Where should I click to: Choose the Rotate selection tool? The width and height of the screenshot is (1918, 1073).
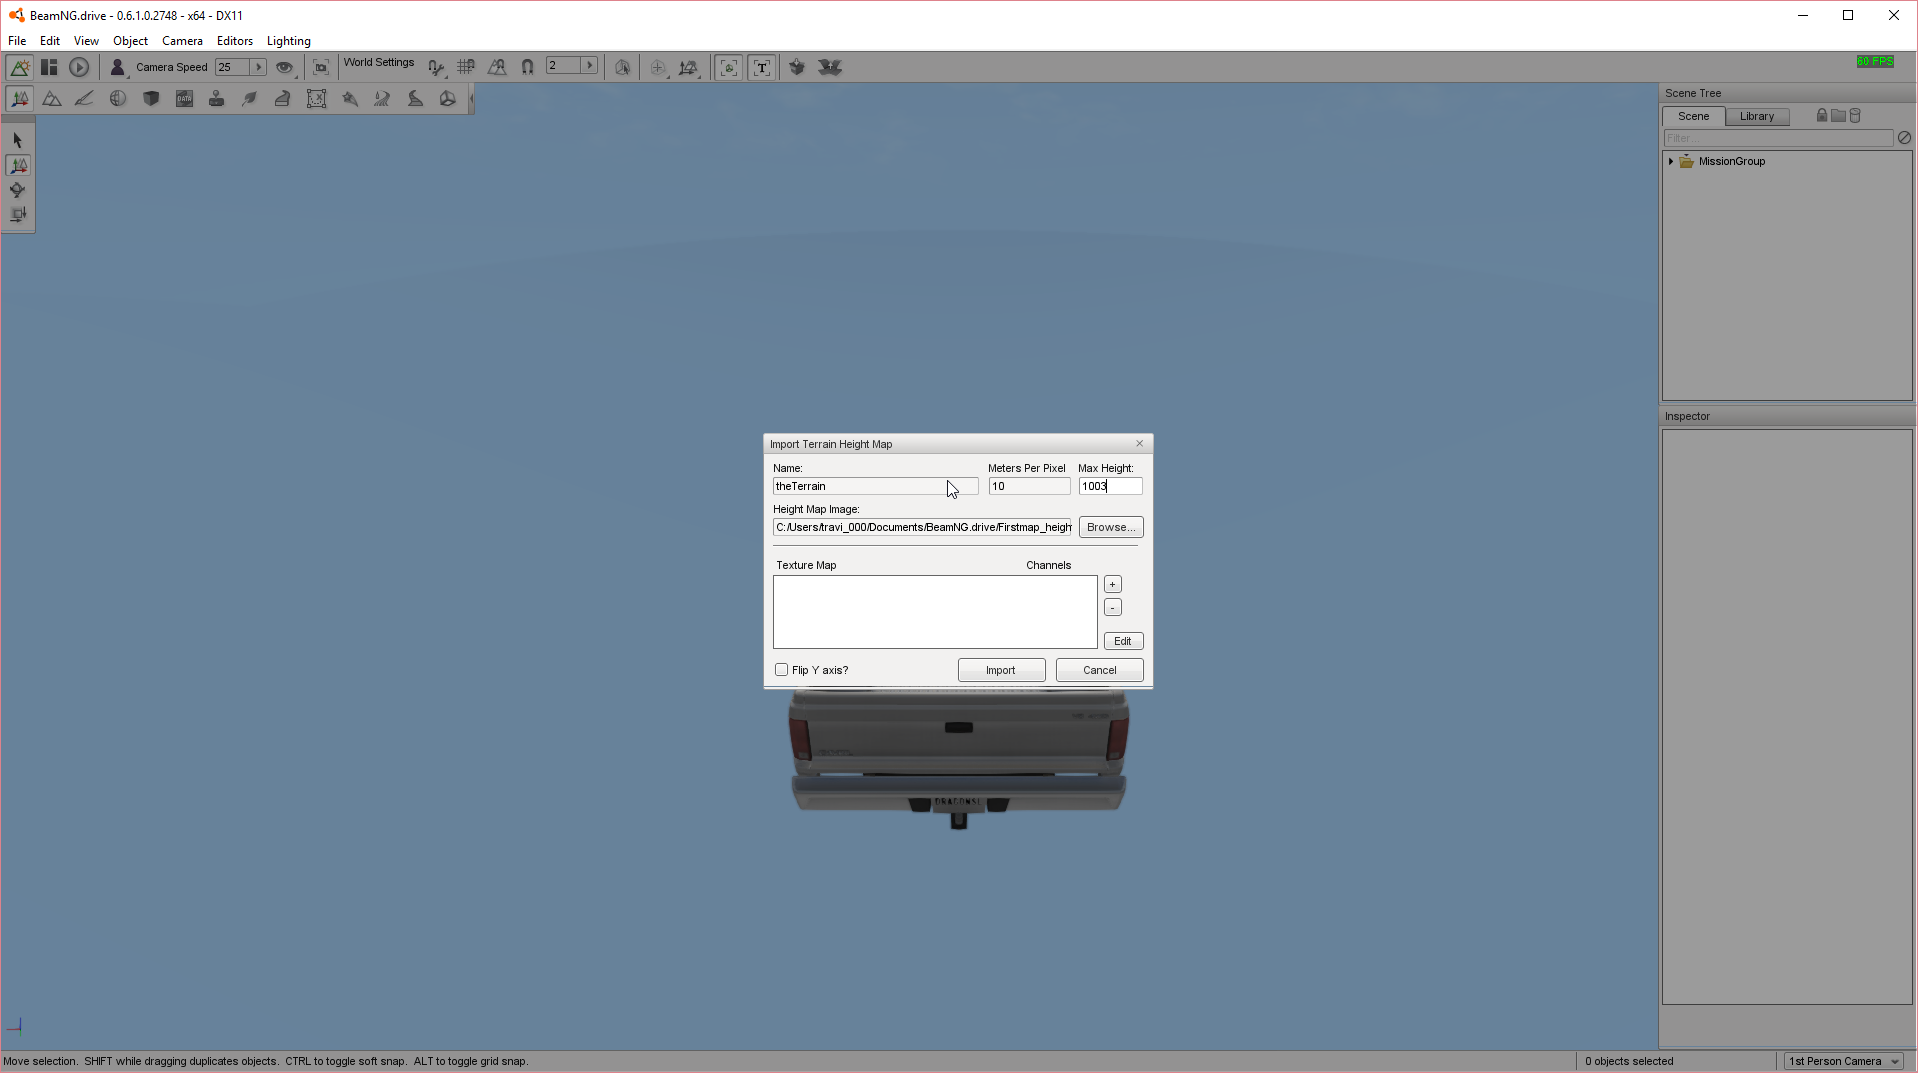pyautogui.click(x=17, y=190)
